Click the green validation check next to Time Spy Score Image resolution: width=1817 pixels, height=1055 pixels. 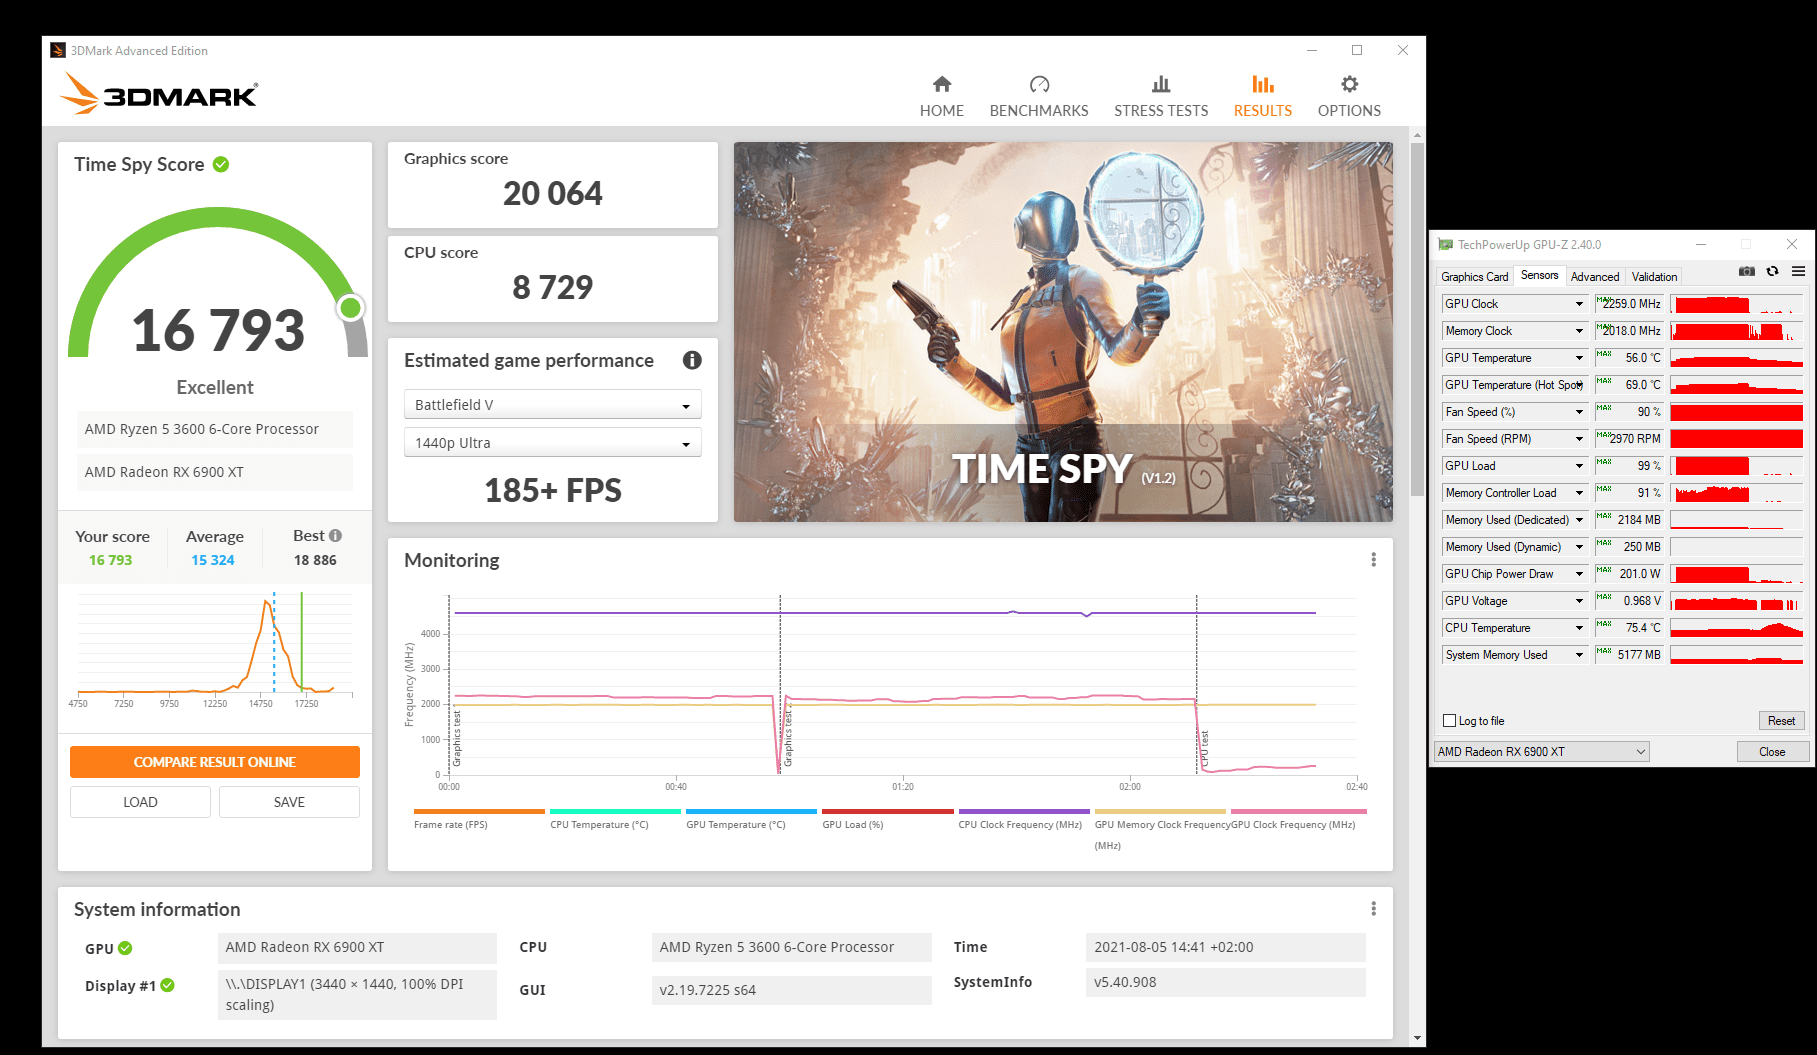pyautogui.click(x=221, y=164)
